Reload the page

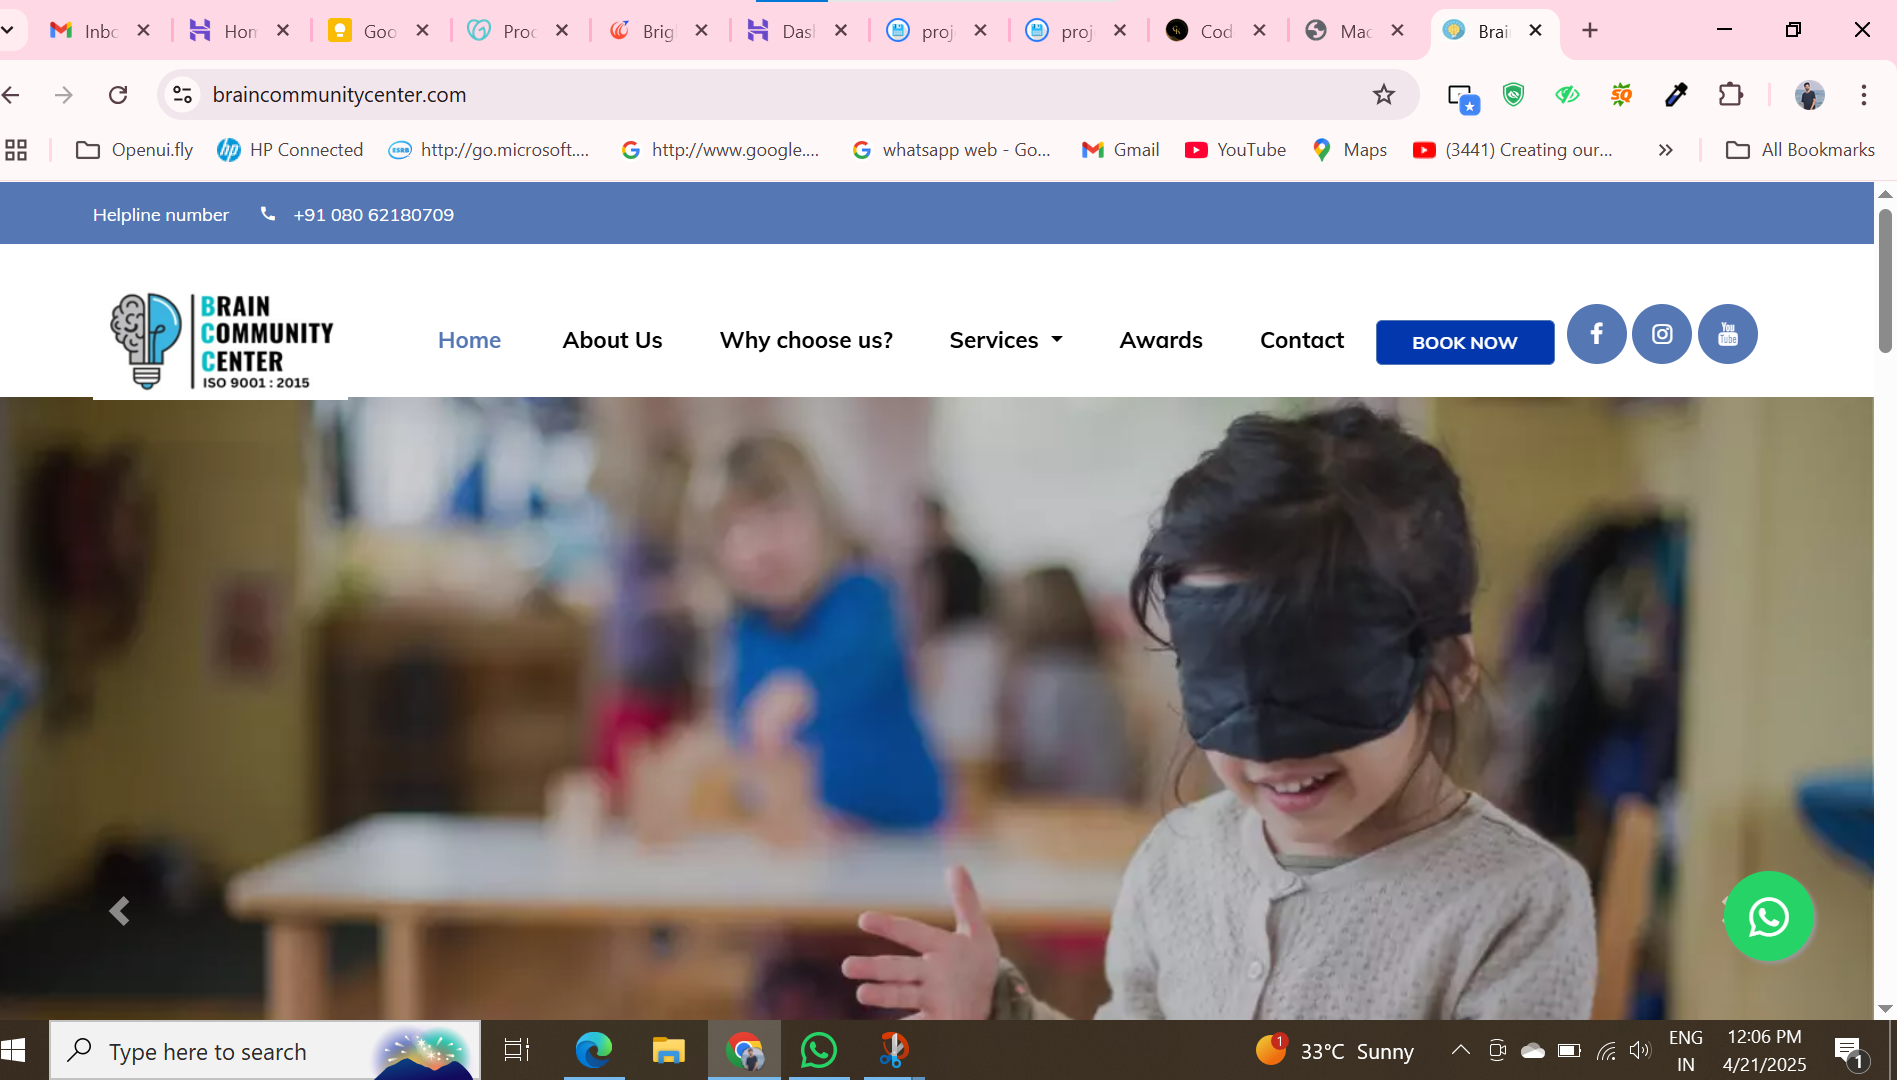pos(118,95)
